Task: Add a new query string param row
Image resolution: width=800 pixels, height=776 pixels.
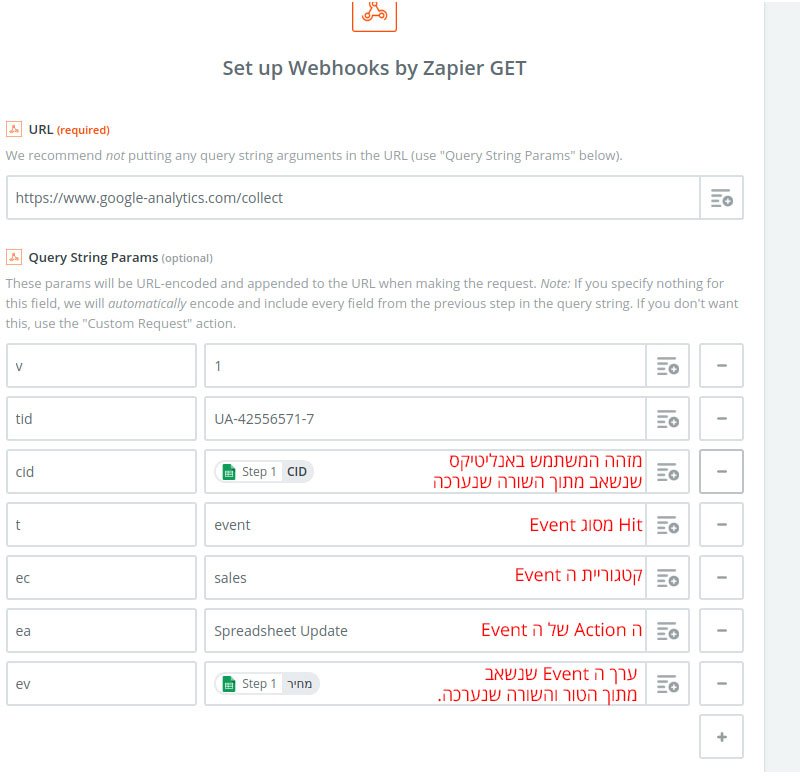Action: coord(721,737)
